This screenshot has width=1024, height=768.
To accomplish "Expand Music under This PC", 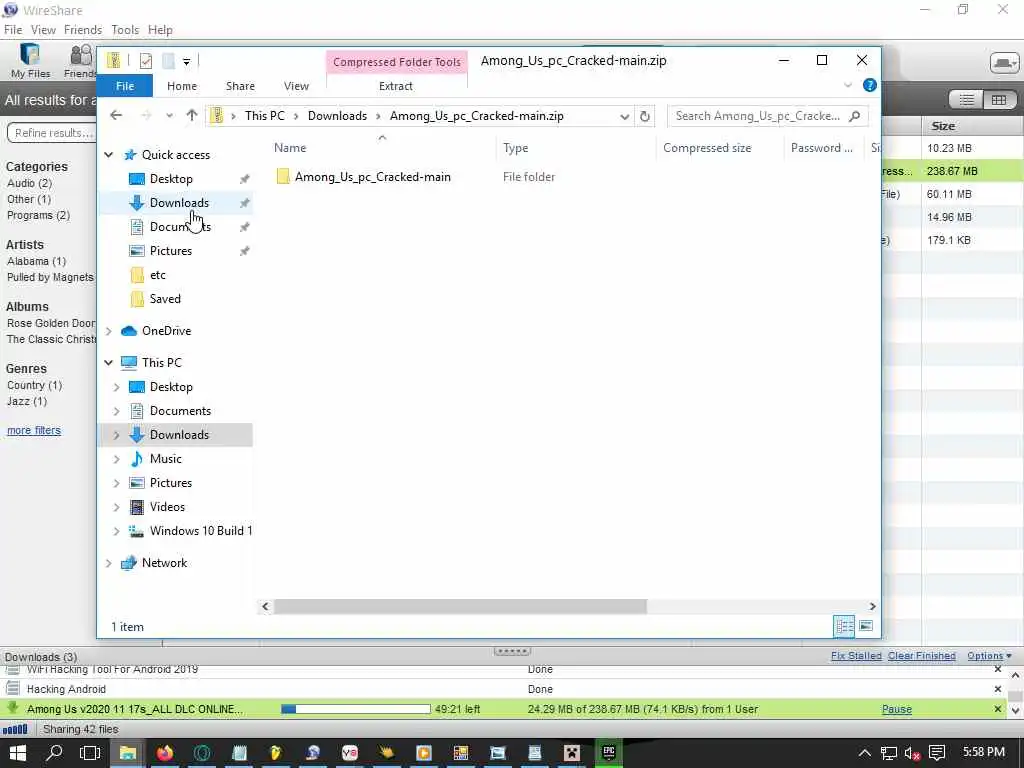I will coord(116,459).
